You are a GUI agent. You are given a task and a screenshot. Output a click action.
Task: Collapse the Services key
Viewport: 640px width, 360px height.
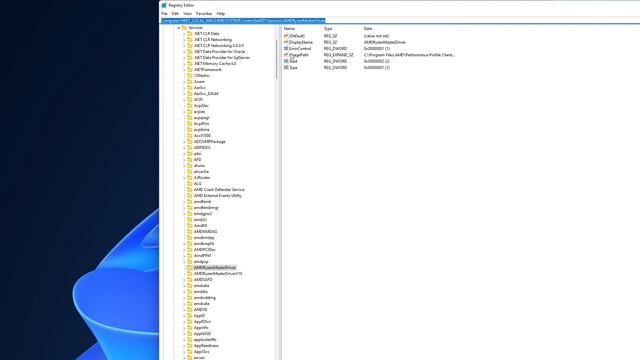click(179, 28)
